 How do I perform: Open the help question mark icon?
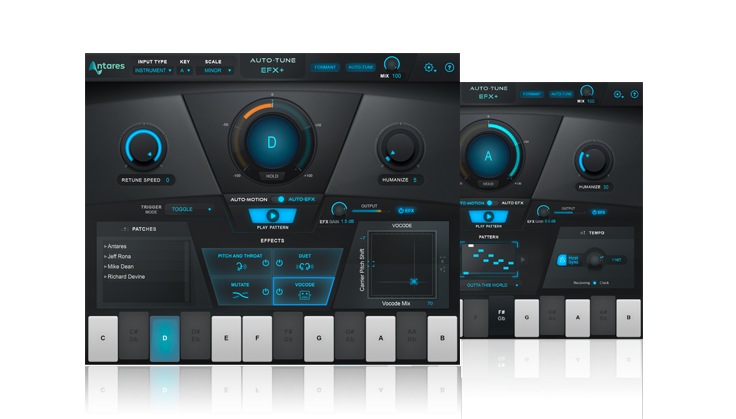pos(449,68)
